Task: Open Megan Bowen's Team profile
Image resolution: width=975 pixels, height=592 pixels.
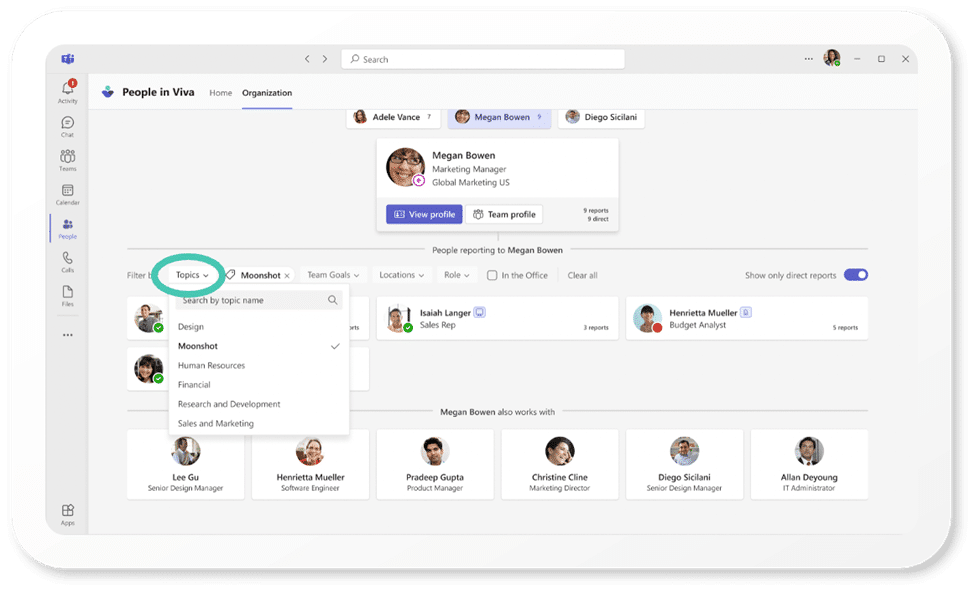Action: click(504, 215)
